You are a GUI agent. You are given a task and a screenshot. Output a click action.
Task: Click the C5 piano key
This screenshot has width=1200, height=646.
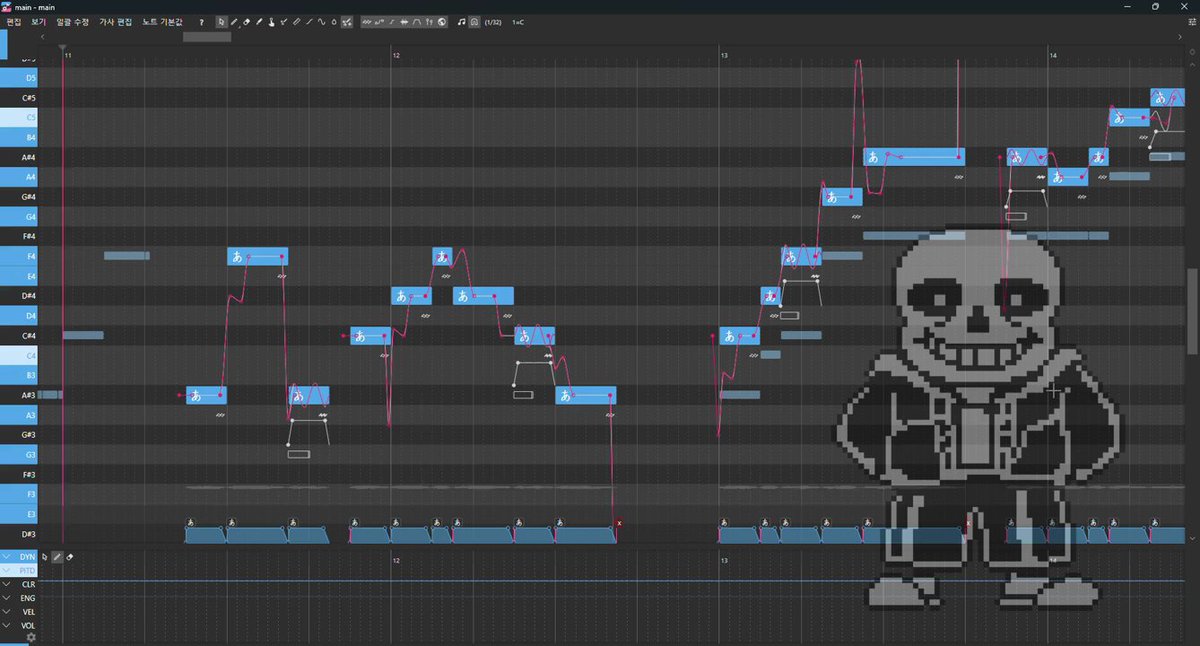[18, 117]
